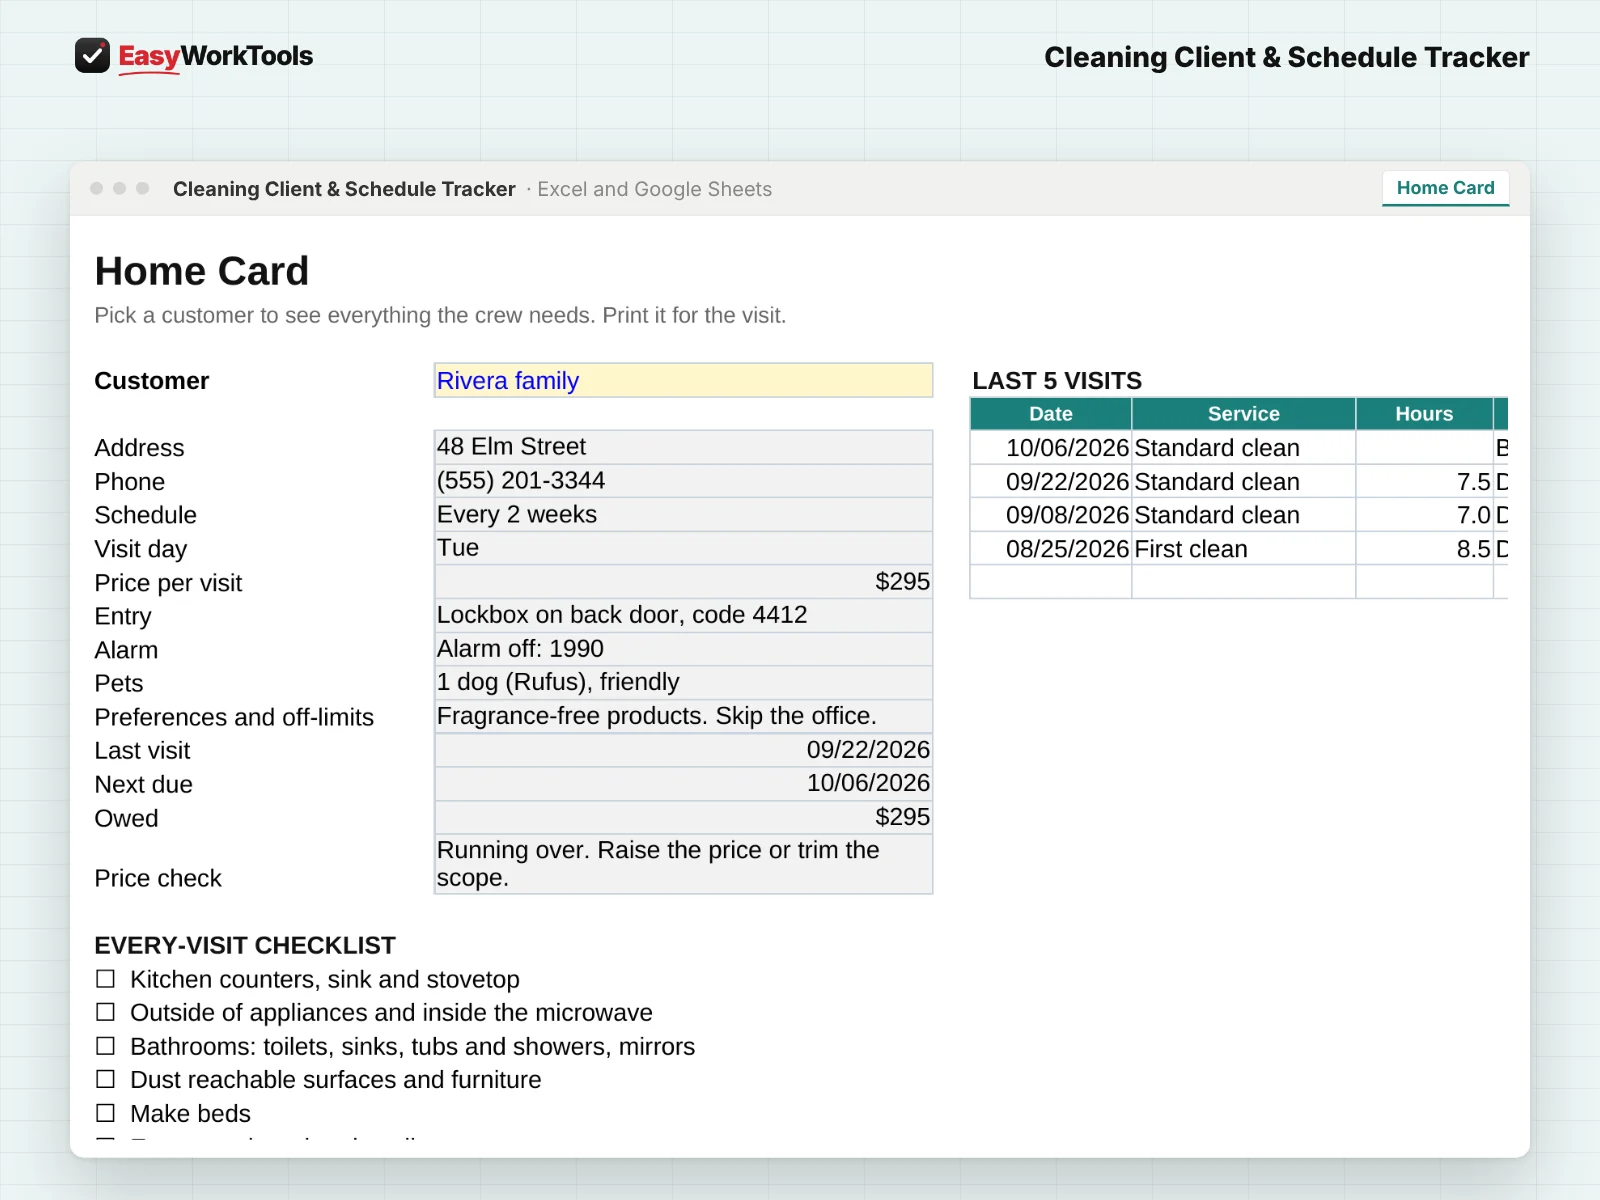Select the Rivera family customer field
The width and height of the screenshot is (1600, 1200).
coord(683,381)
